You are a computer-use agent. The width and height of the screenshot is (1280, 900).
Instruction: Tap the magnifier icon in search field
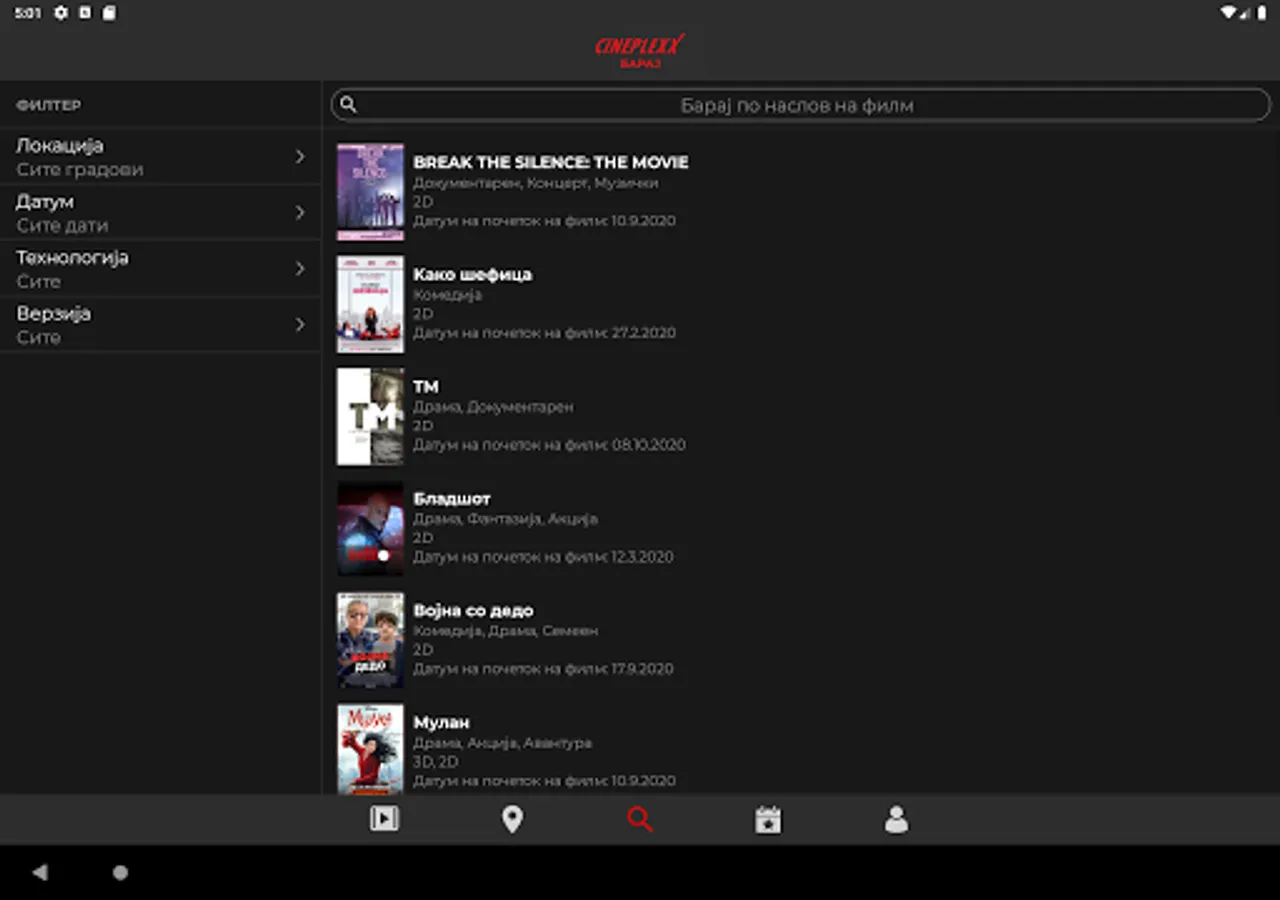[348, 104]
